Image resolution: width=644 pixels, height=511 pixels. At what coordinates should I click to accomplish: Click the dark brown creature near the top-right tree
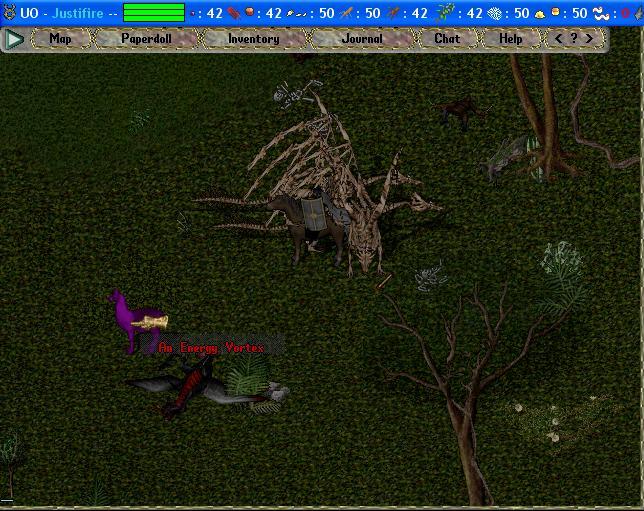point(461,112)
